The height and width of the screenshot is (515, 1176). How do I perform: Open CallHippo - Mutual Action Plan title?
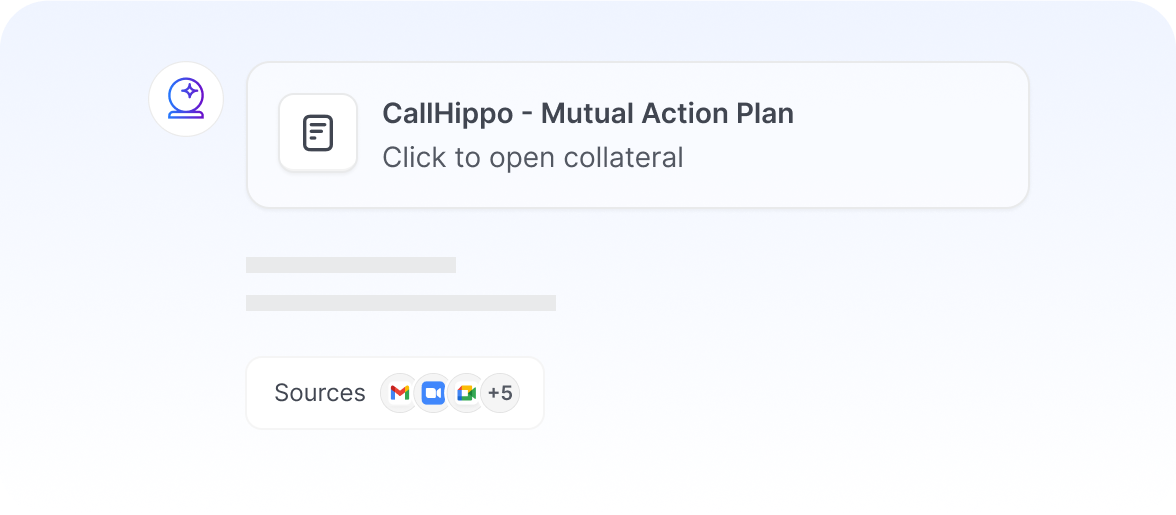(x=588, y=114)
